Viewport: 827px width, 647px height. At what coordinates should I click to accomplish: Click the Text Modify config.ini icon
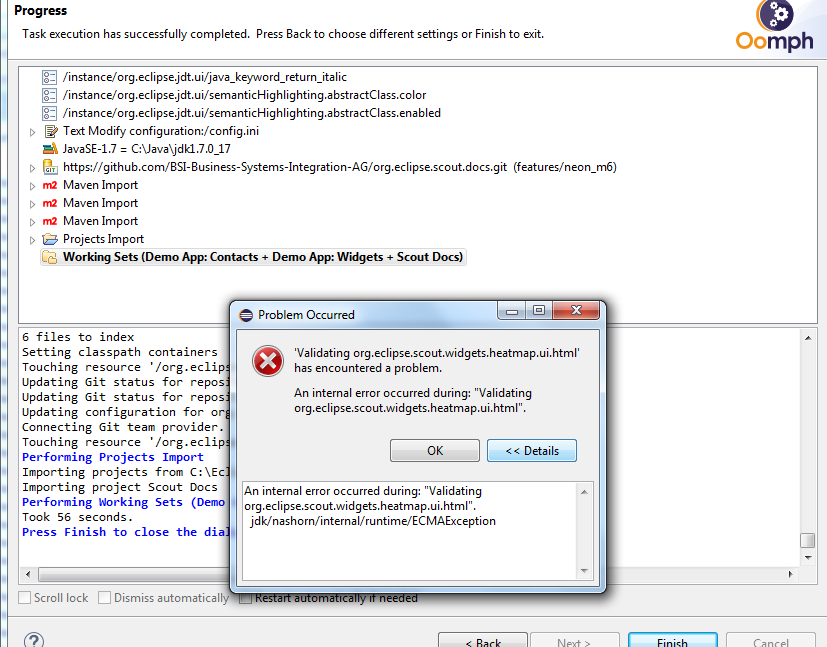(51, 131)
